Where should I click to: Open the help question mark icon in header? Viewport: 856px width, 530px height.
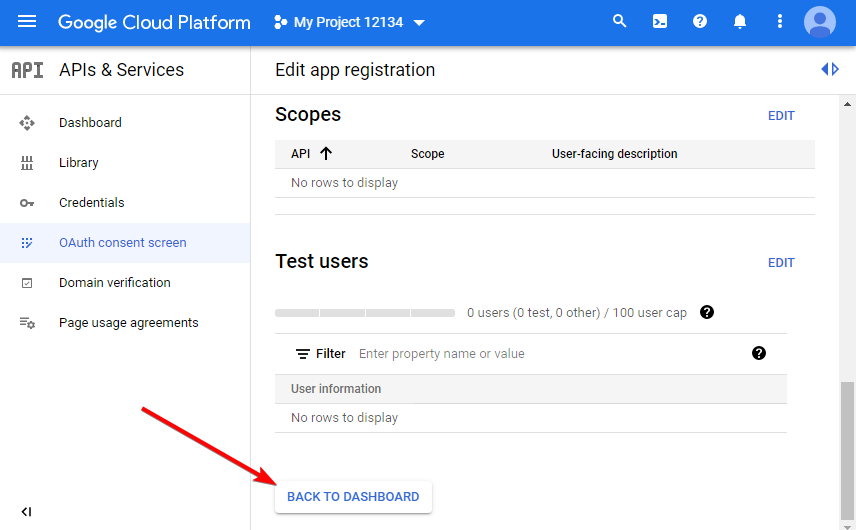coord(700,22)
